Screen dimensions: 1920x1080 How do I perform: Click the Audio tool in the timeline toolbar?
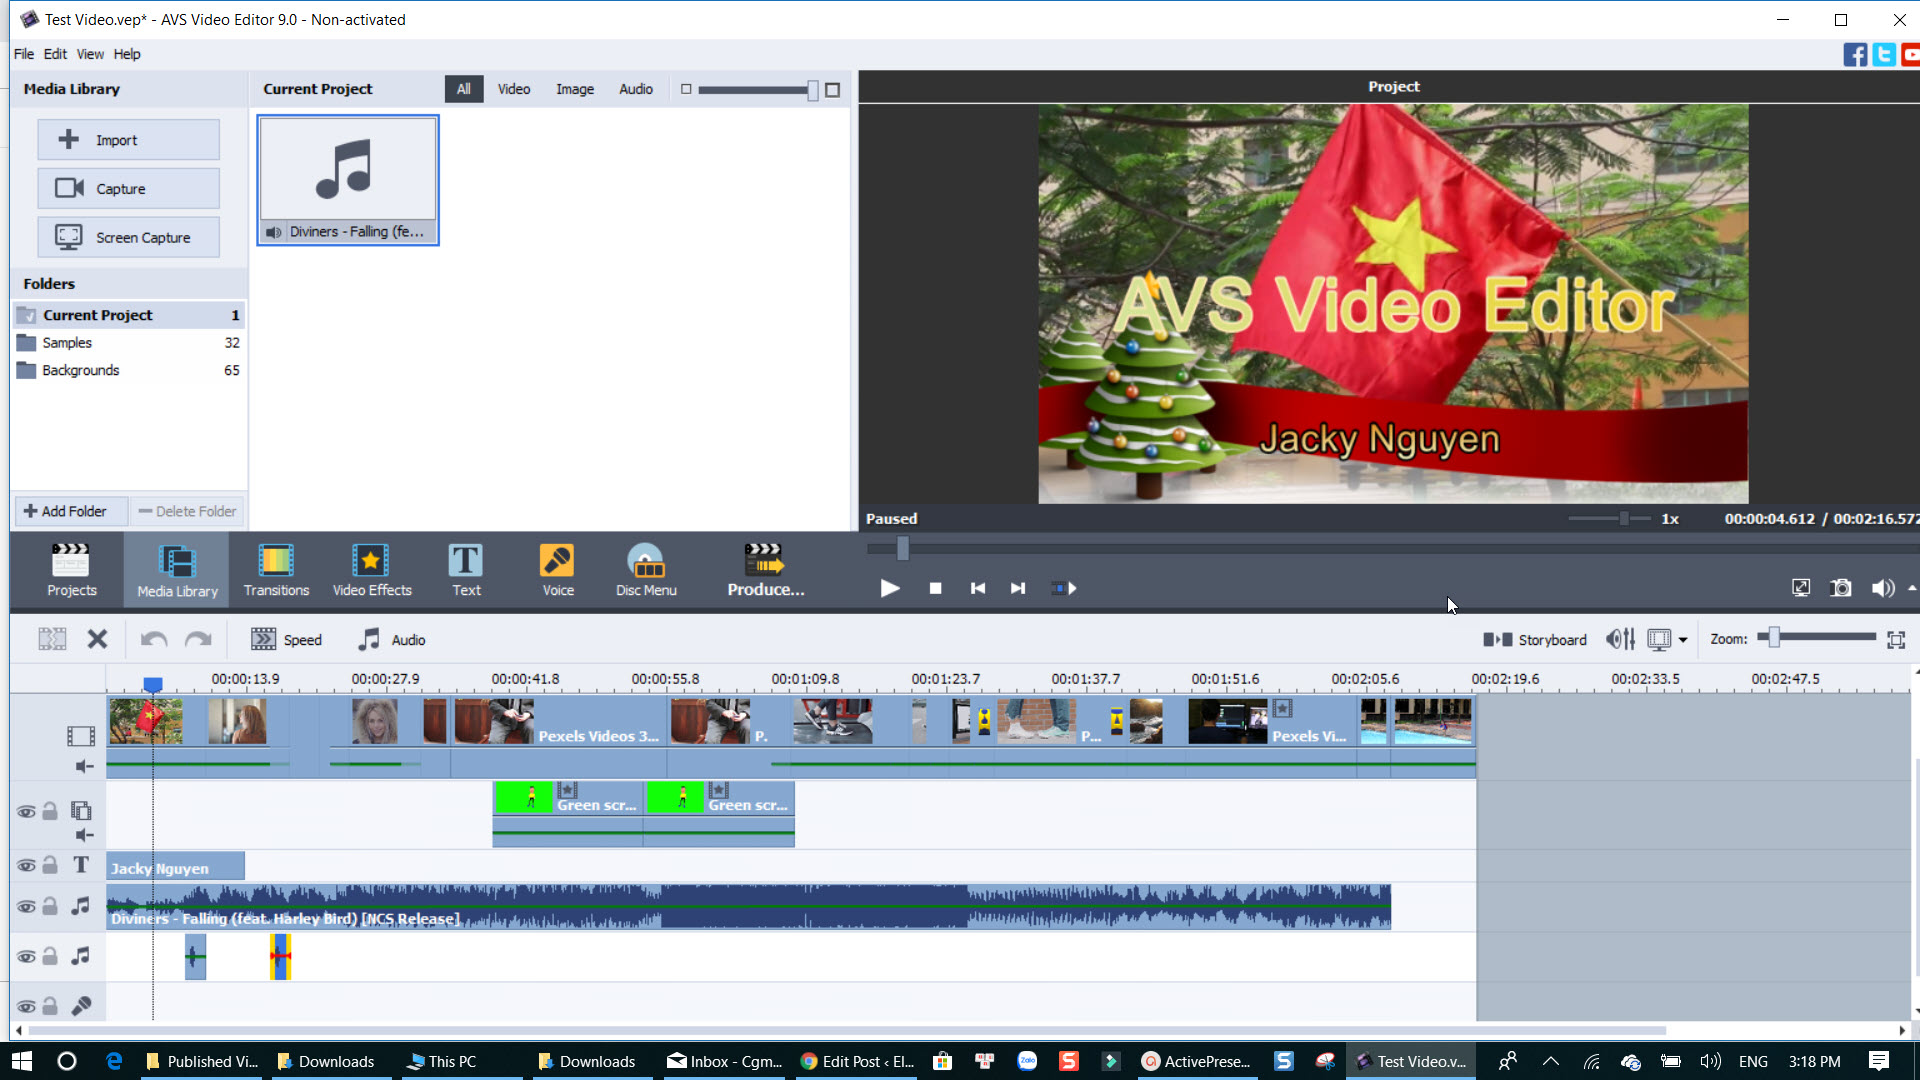tap(391, 639)
